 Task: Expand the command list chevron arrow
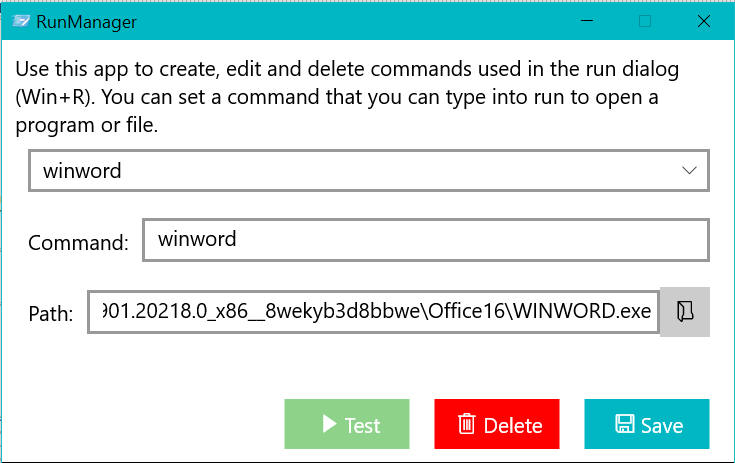click(689, 171)
